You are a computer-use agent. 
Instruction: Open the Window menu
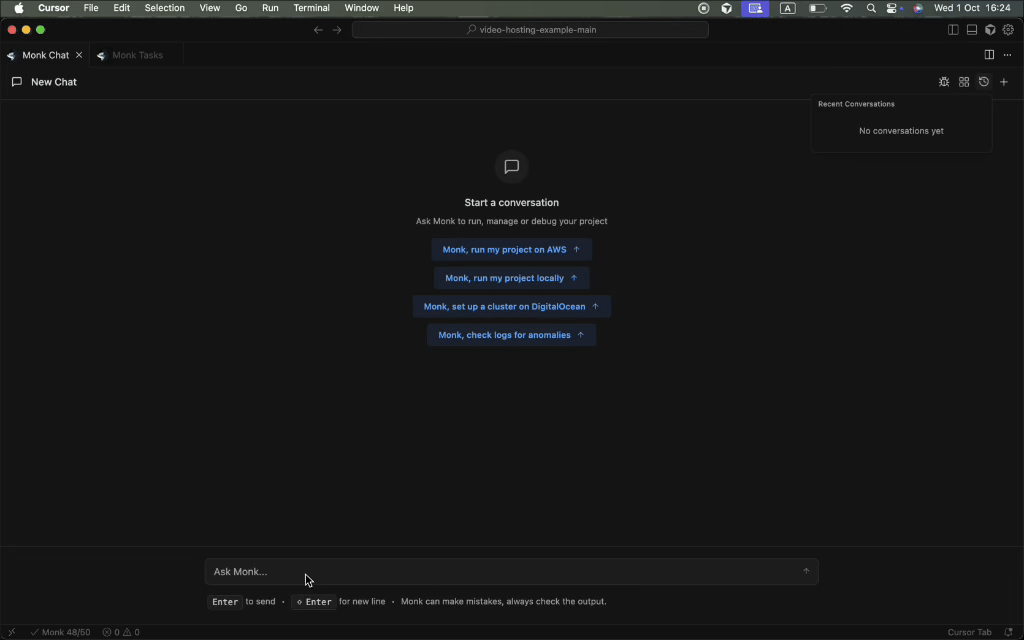pos(362,8)
